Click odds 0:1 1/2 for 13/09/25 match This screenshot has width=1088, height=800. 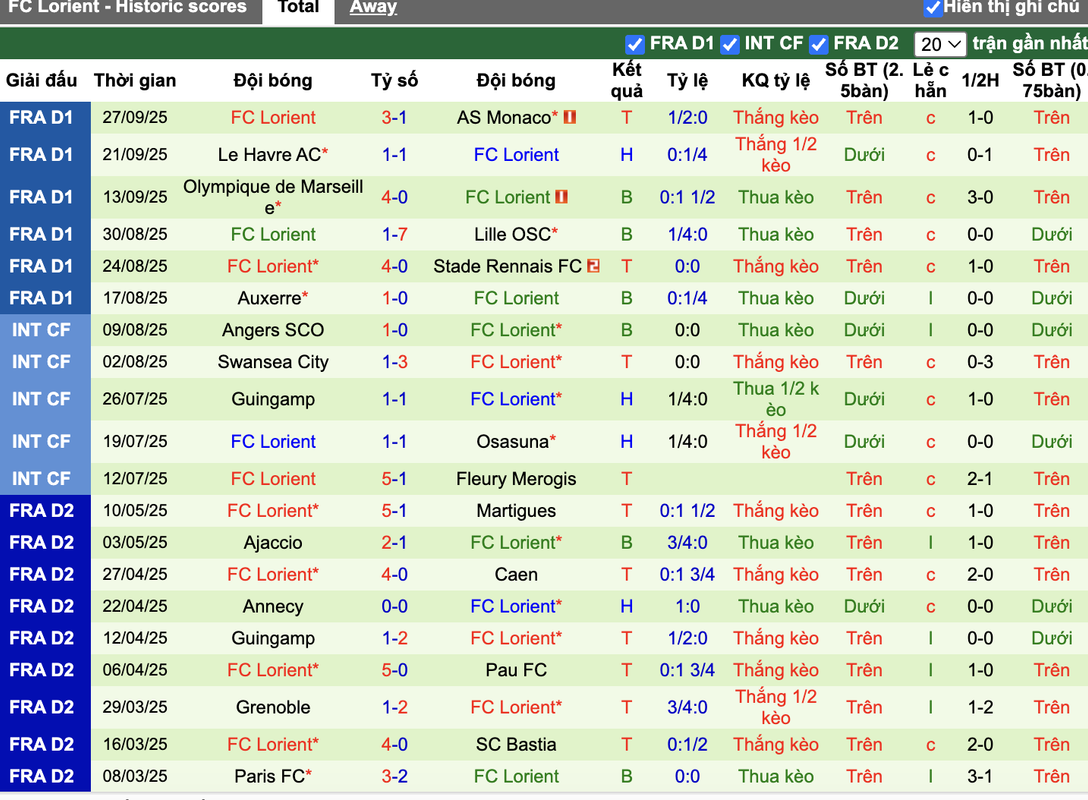(688, 197)
